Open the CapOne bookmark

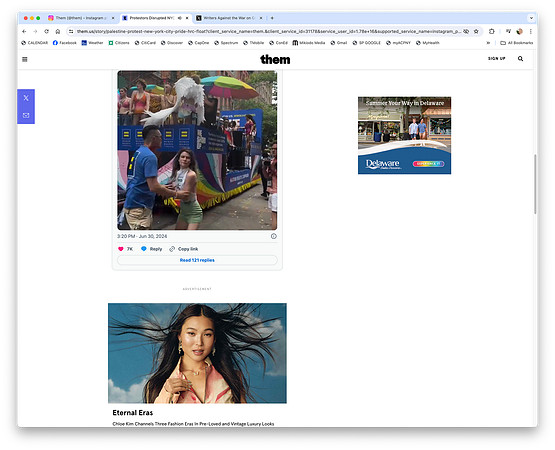click(x=199, y=43)
